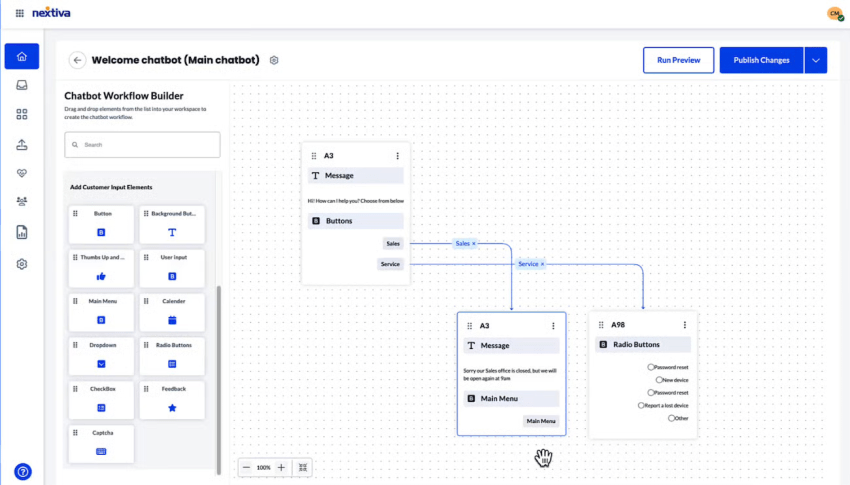850x485 pixels.
Task: Select the Calender element tile
Action: tap(172, 312)
